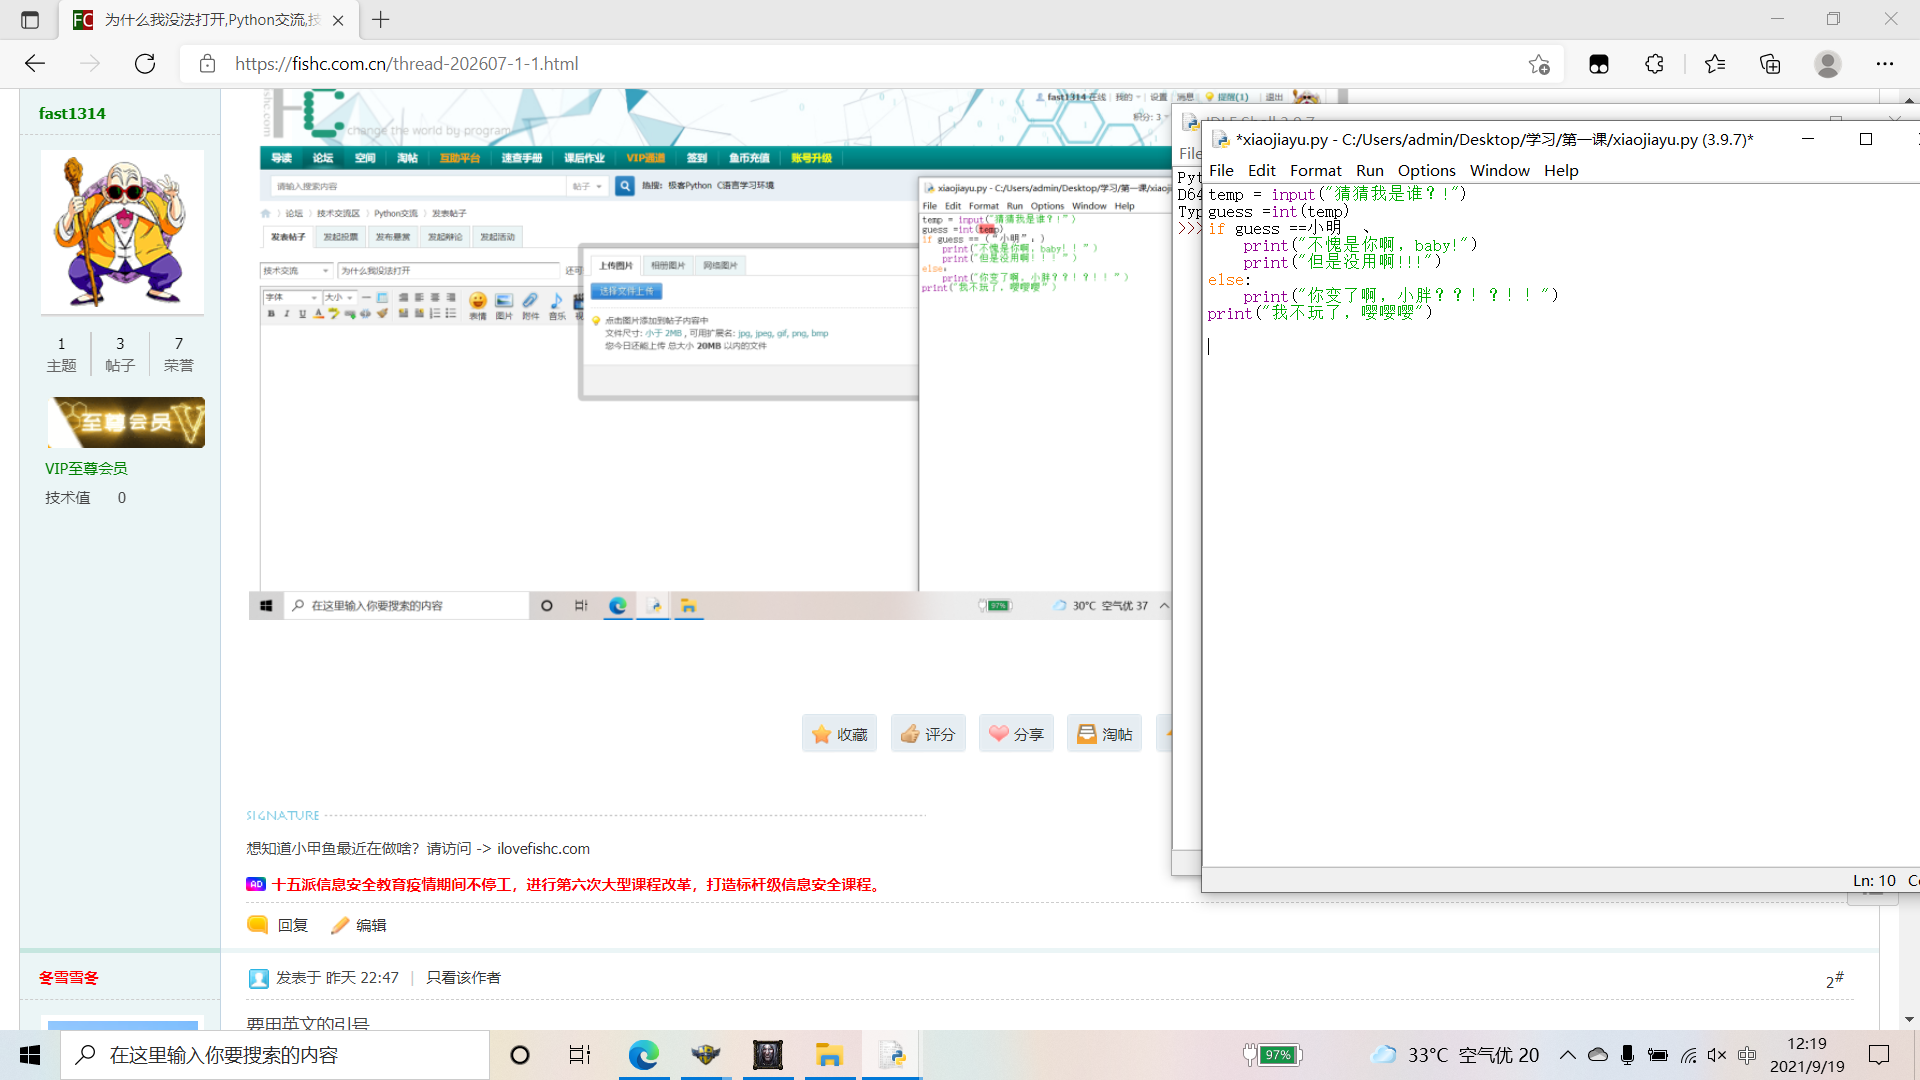Open network Wi-Fi tray icon
Image resolution: width=1920 pixels, height=1080 pixels.
click(x=1688, y=1055)
